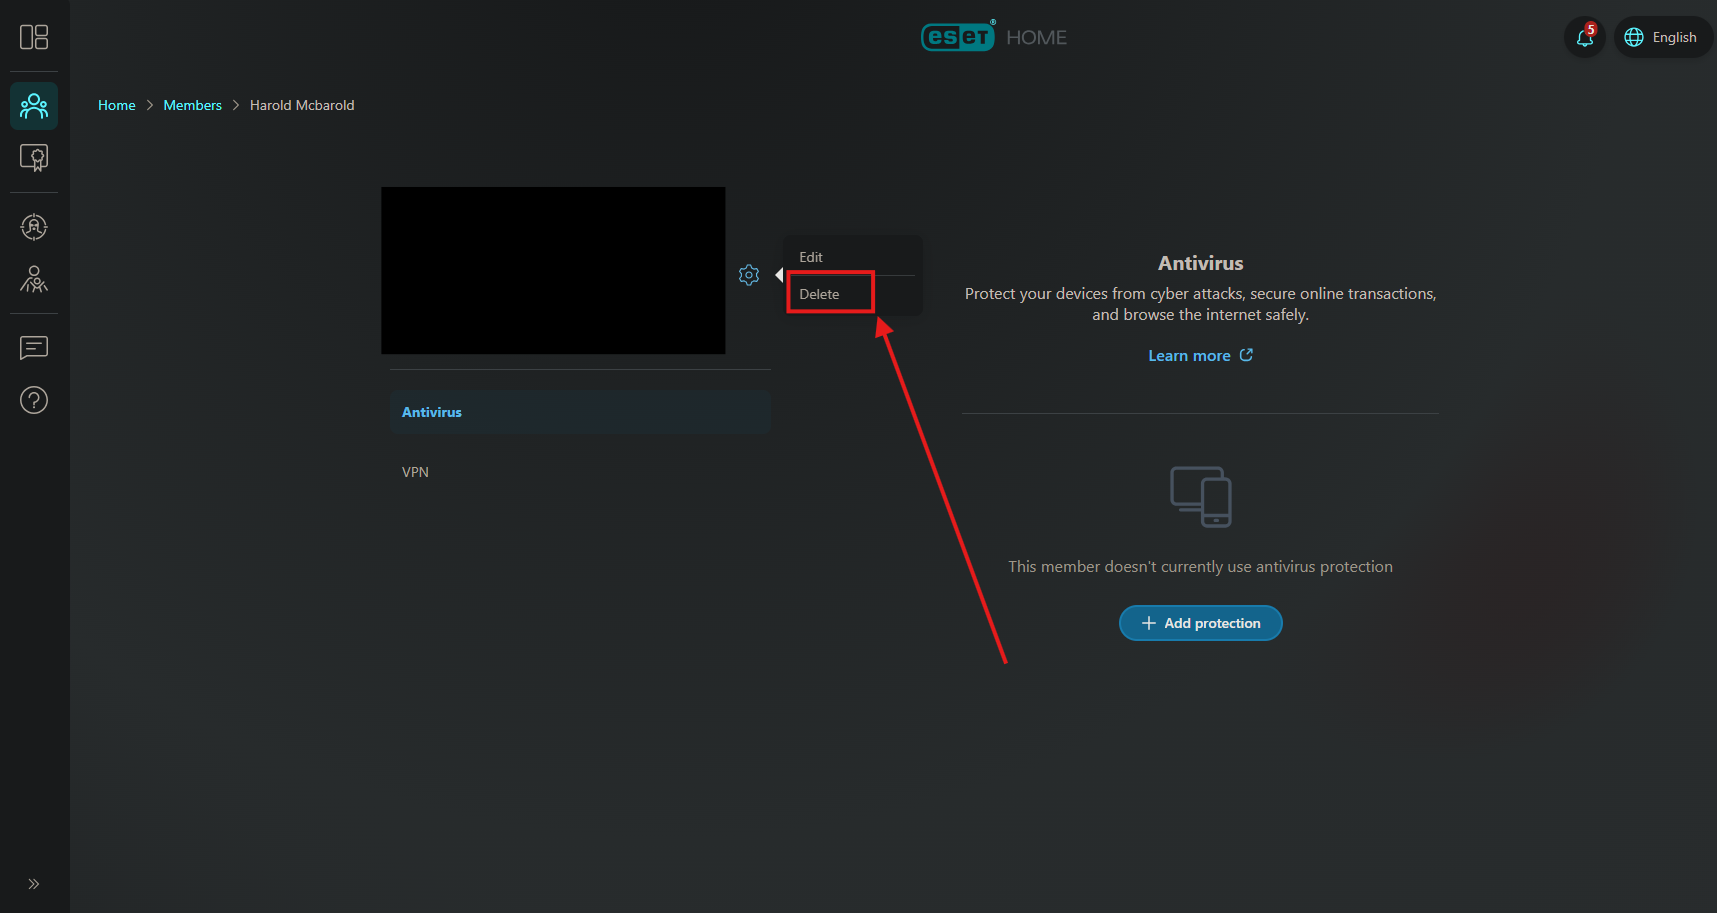The height and width of the screenshot is (913, 1717).
Task: Open the subscriptions certificate icon in sidebar
Action: tap(34, 158)
